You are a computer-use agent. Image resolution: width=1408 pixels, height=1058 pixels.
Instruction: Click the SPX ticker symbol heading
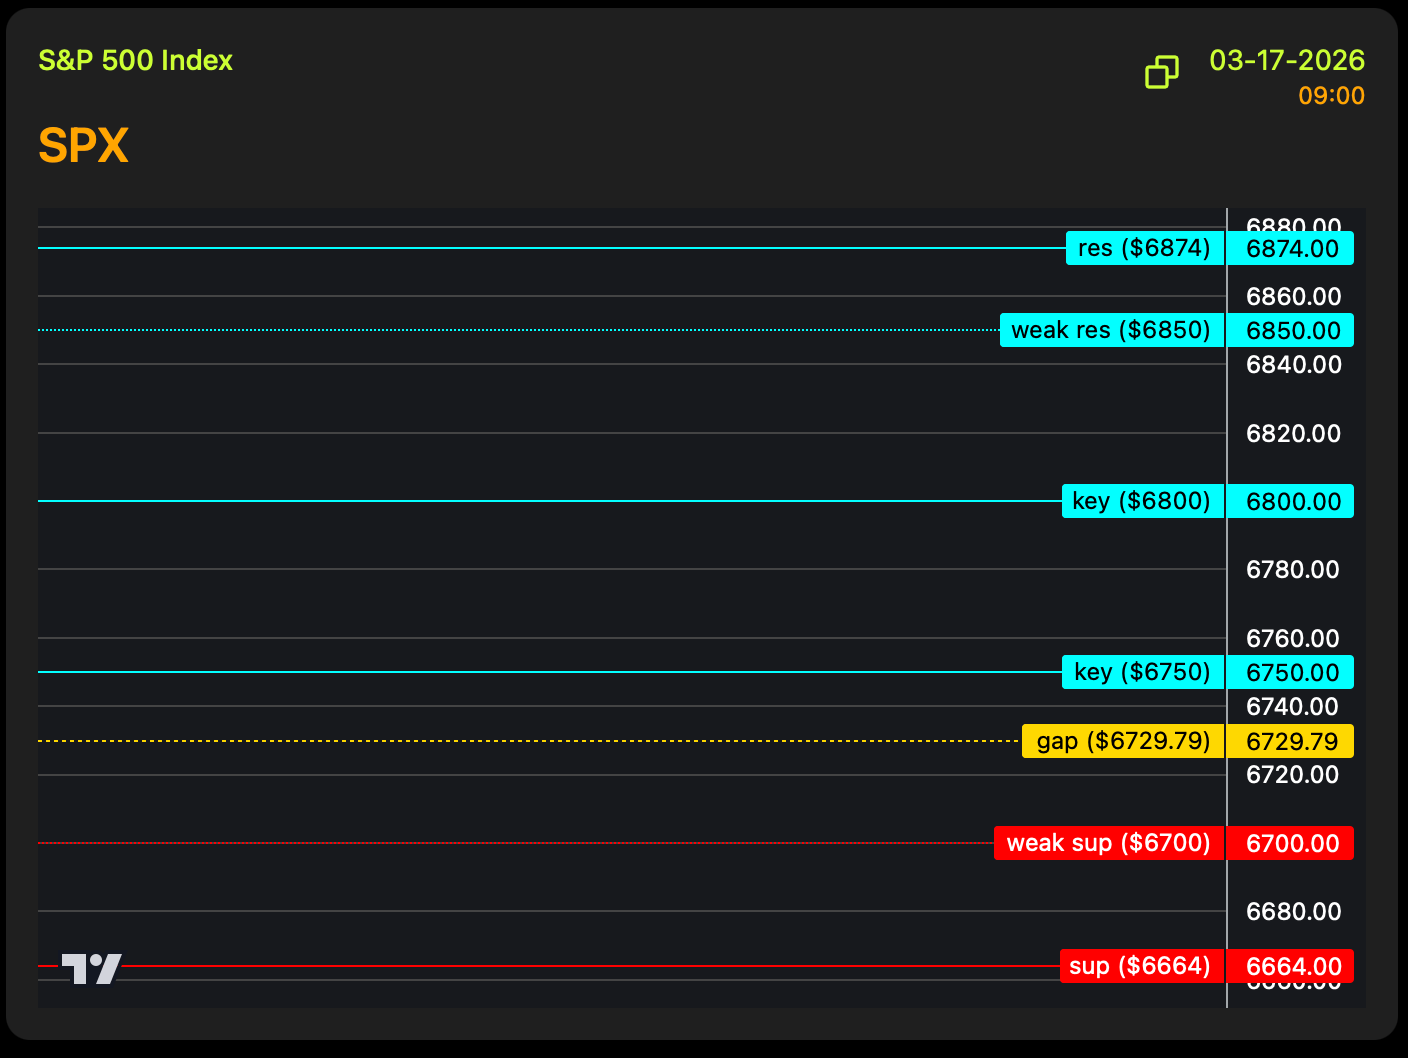83,146
